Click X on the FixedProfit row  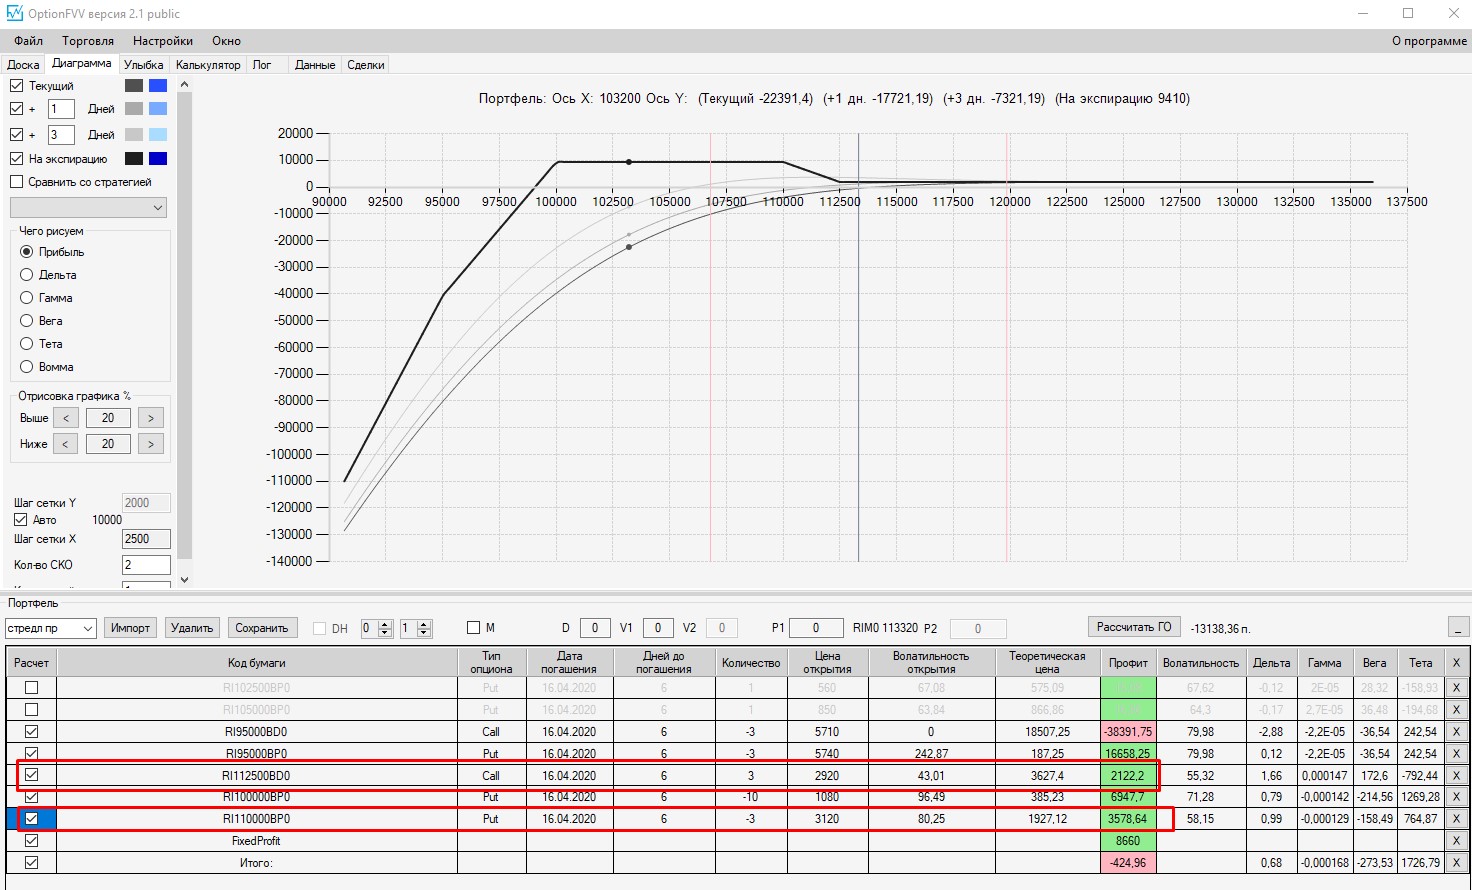pos(1456,841)
